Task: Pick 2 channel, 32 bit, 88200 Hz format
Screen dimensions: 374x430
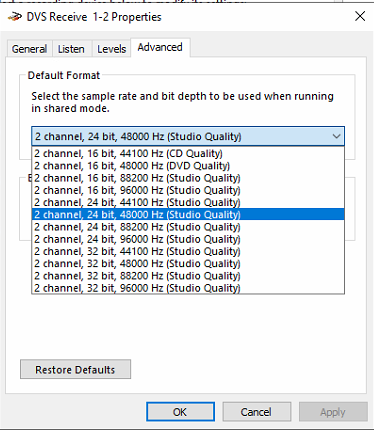Action: coord(188,276)
